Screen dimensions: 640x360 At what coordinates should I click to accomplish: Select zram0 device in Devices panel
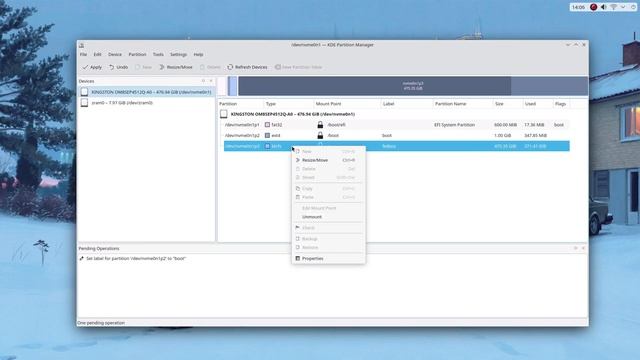coord(147,103)
